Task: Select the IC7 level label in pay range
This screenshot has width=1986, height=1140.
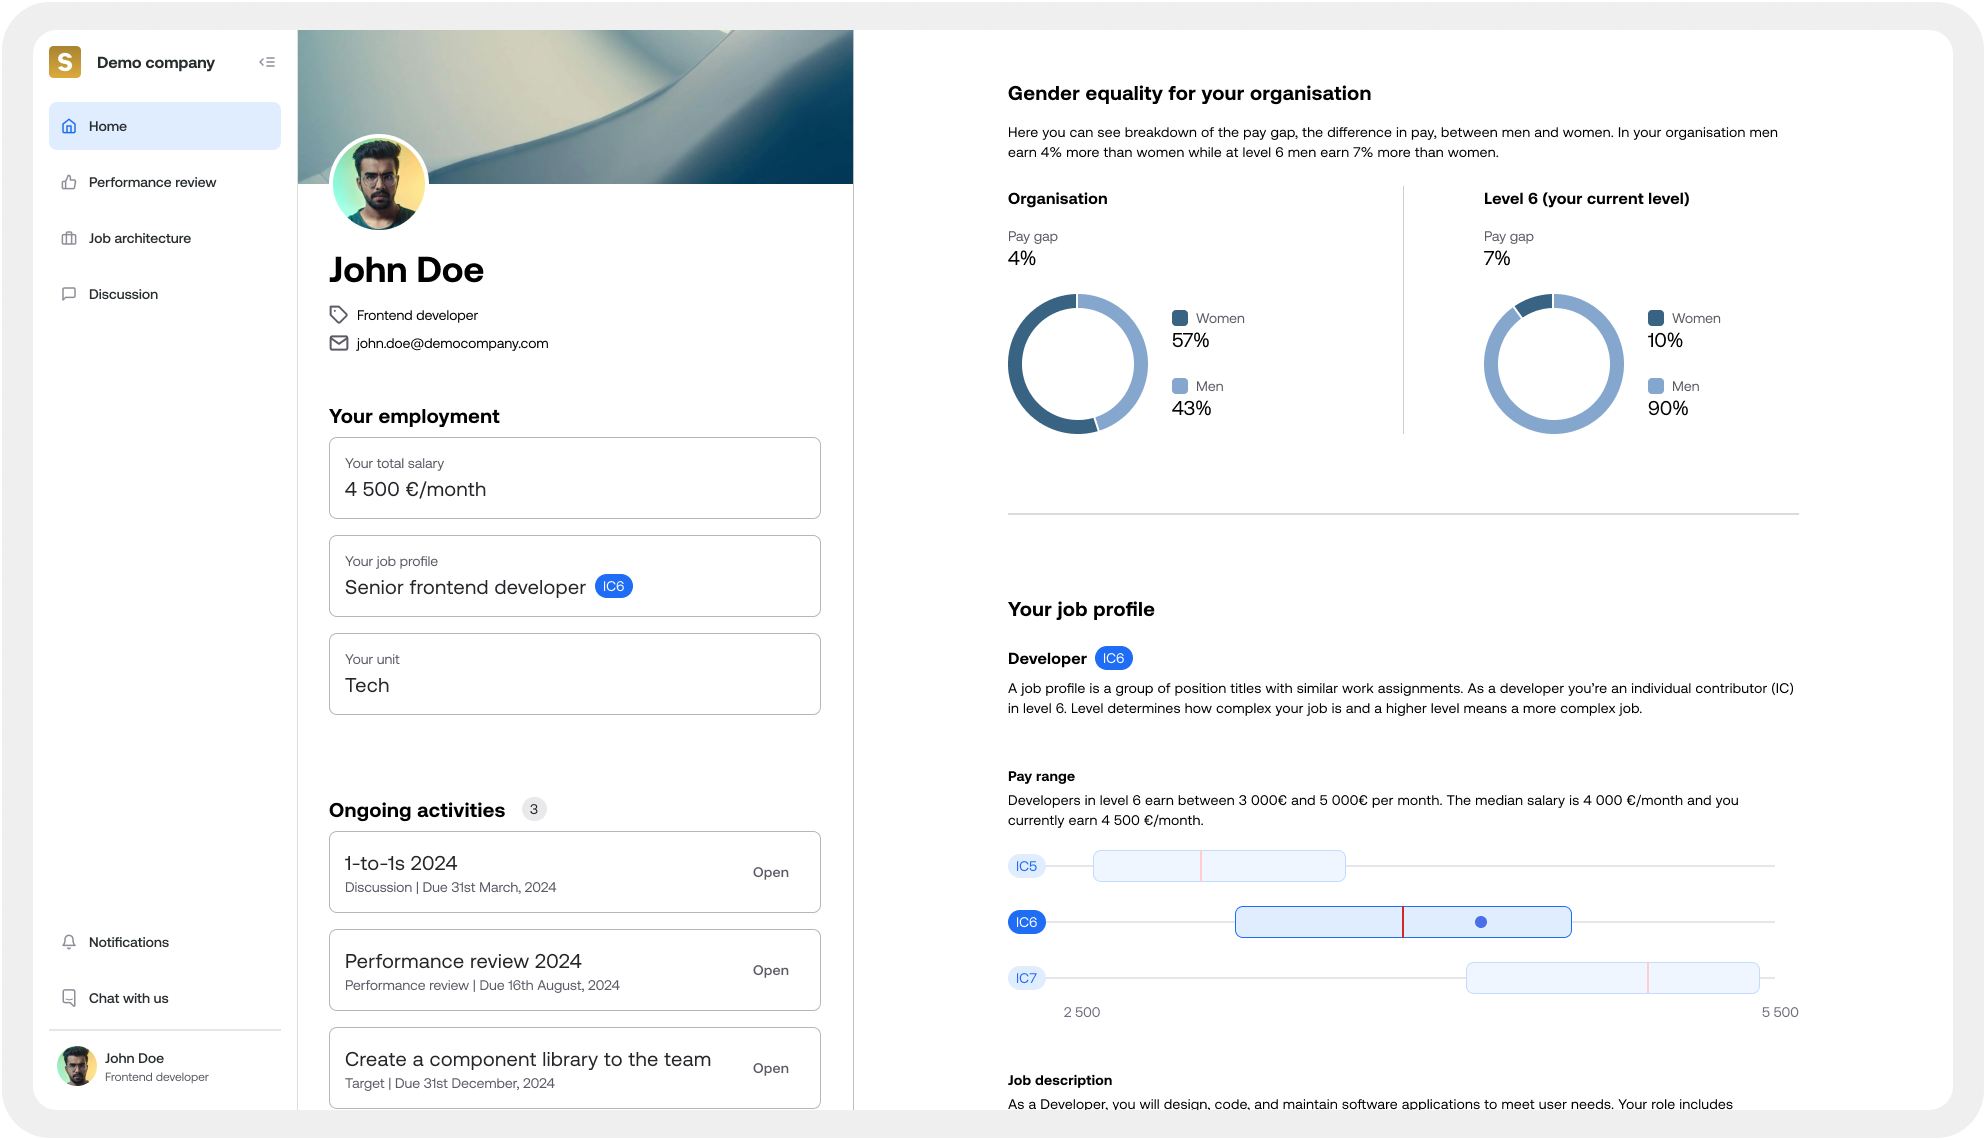Action: point(1026,978)
